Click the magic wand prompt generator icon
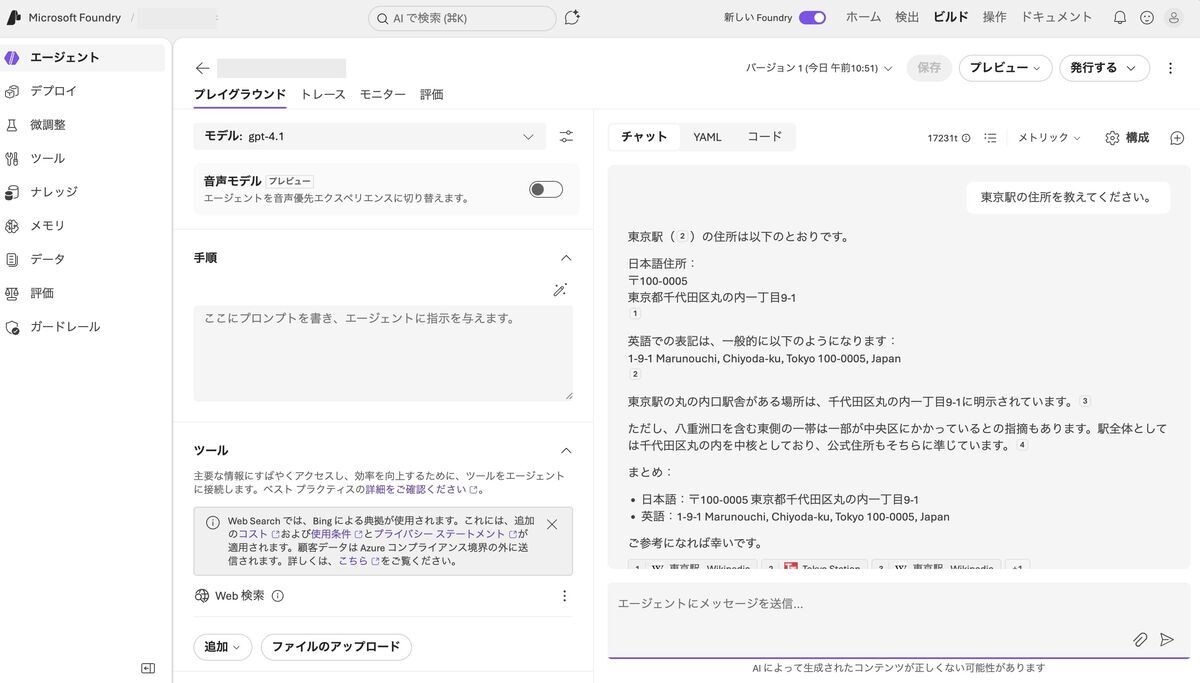The image size is (1200, 683). coord(560,290)
